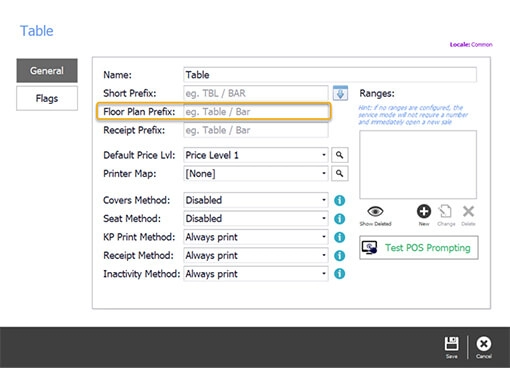
Task: Click search icon next to Default Price Lvl
Action: [x=340, y=155]
